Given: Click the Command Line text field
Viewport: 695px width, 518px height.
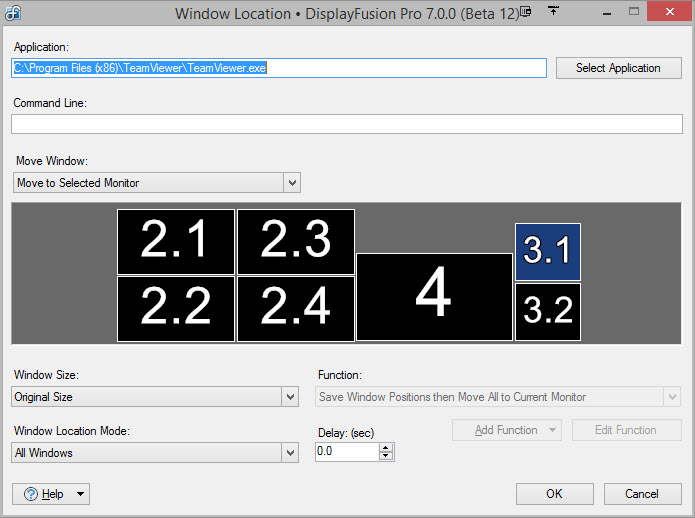Looking at the screenshot, I should (346, 124).
